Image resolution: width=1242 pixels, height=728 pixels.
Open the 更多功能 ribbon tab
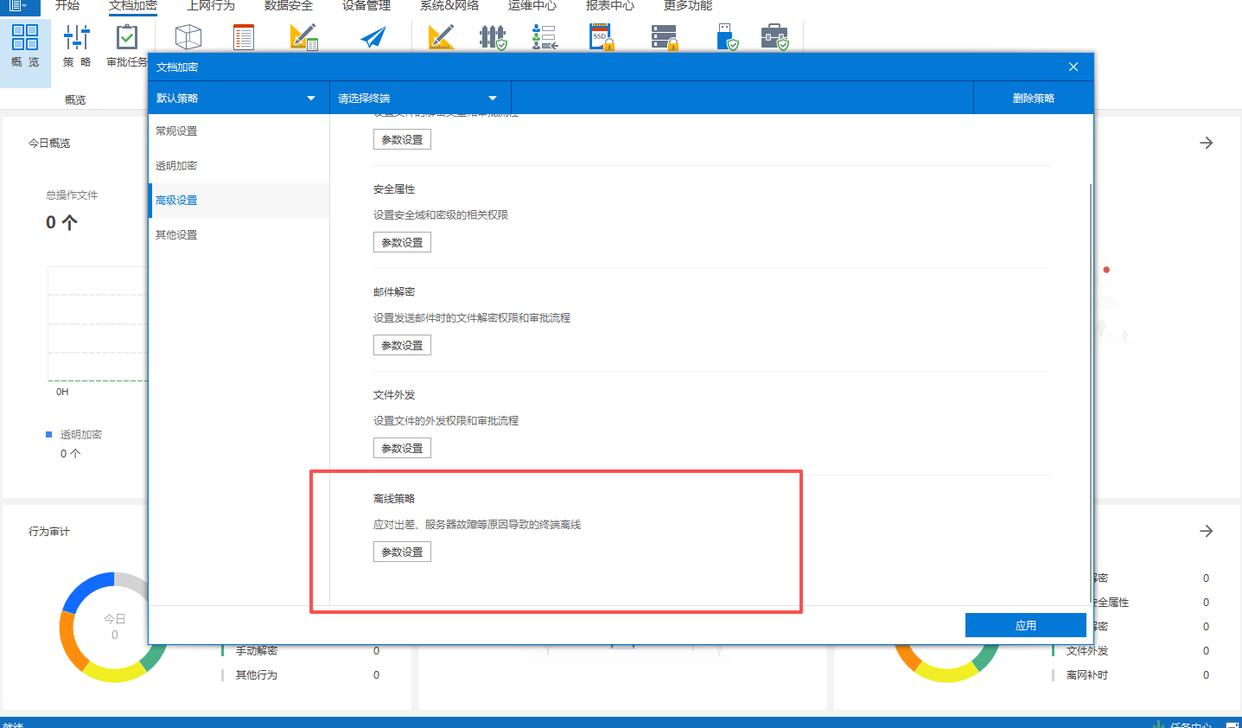(688, 6)
